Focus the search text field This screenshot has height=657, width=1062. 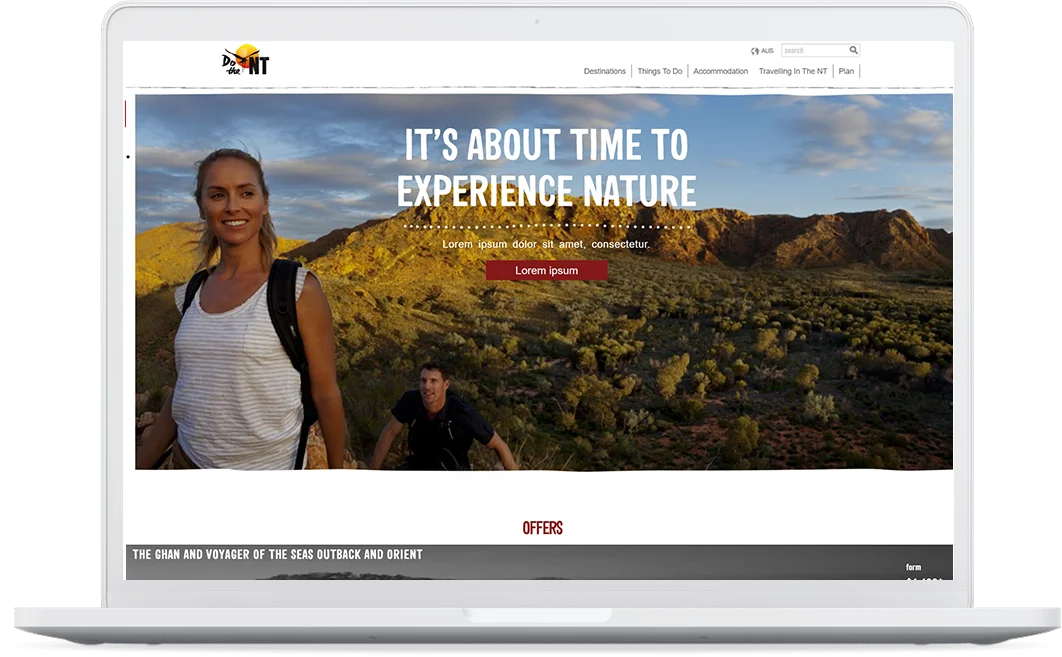(814, 50)
